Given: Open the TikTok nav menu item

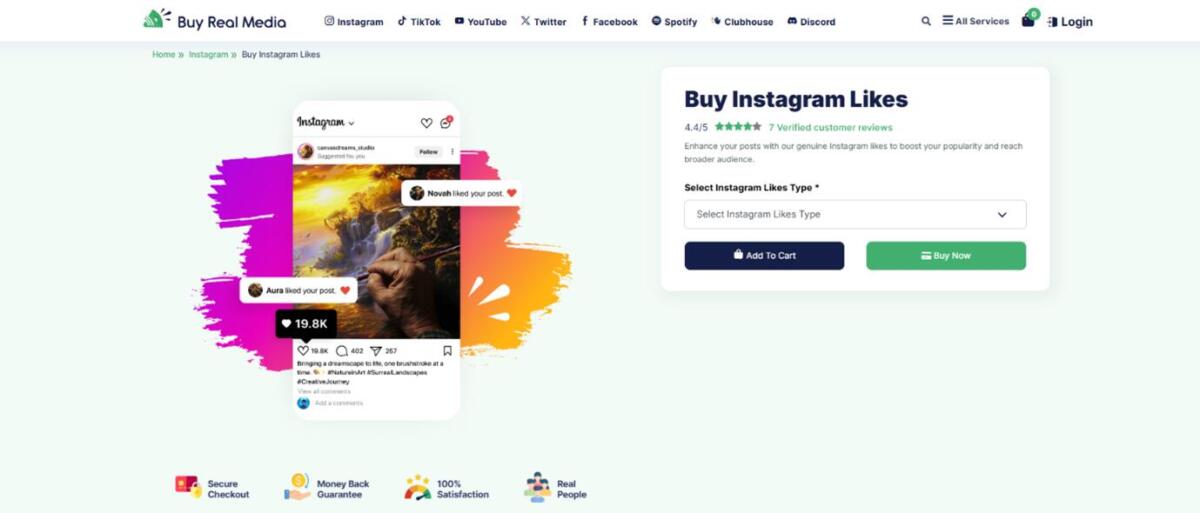Looking at the screenshot, I should tap(419, 21).
